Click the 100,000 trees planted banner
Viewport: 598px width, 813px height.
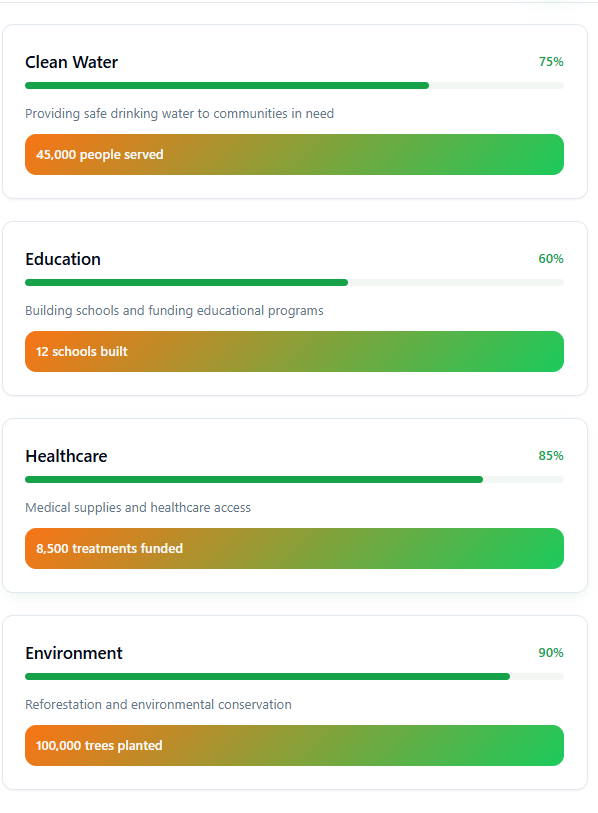pos(294,746)
